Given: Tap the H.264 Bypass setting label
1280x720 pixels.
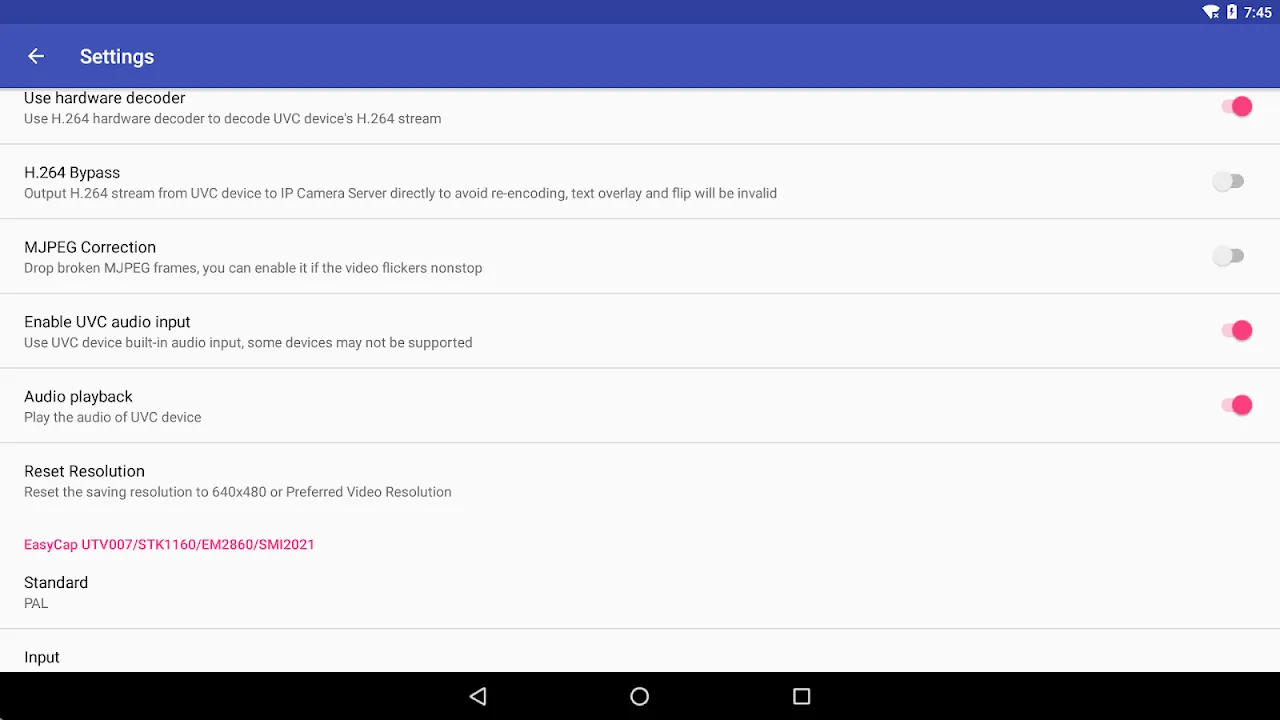Looking at the screenshot, I should pyautogui.click(x=72, y=172).
